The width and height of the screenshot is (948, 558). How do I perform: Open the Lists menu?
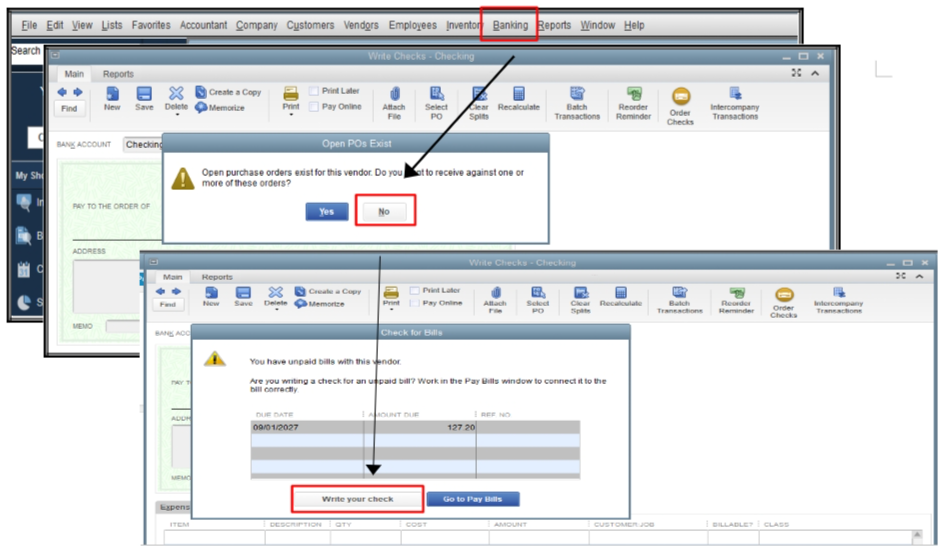point(111,25)
